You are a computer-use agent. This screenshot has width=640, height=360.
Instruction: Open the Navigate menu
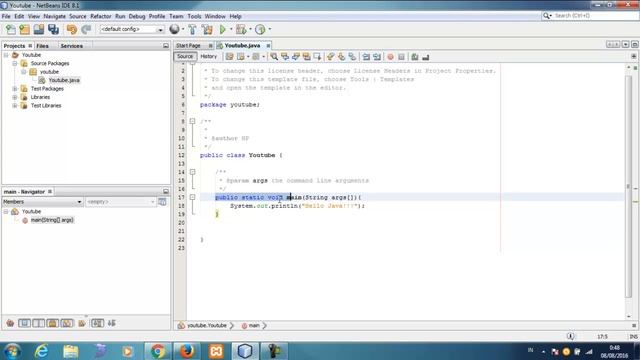point(54,16)
